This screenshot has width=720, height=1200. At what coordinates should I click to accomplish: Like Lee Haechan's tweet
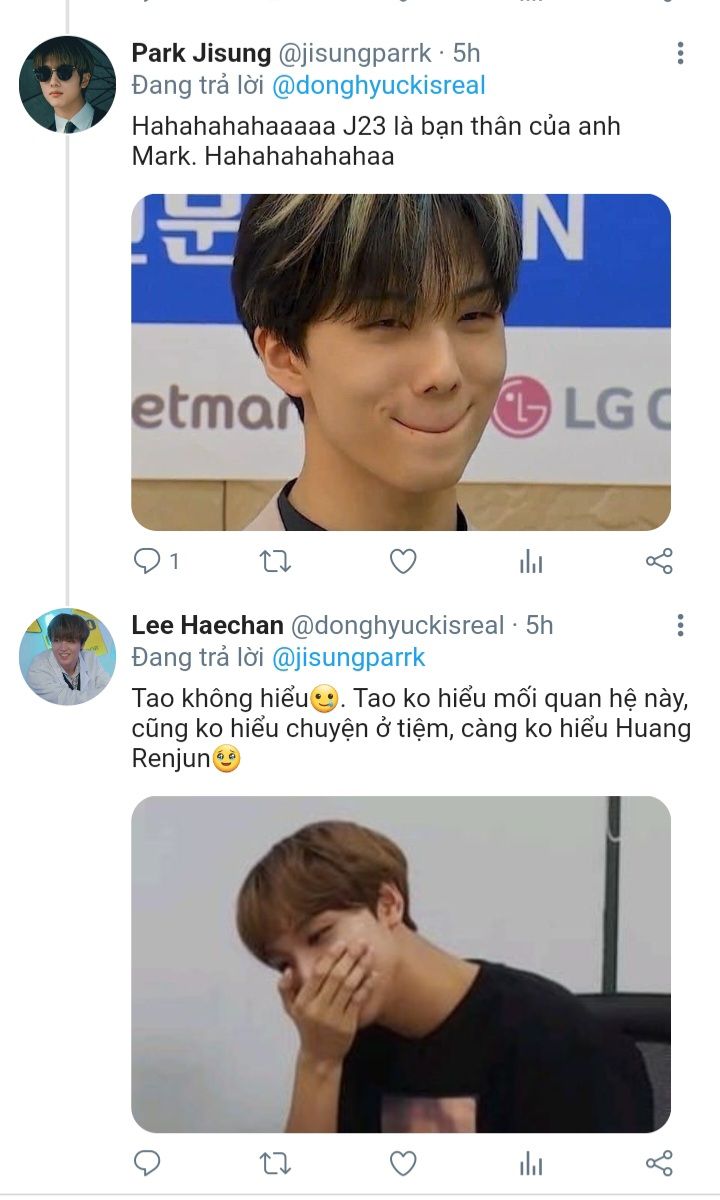[x=403, y=1163]
